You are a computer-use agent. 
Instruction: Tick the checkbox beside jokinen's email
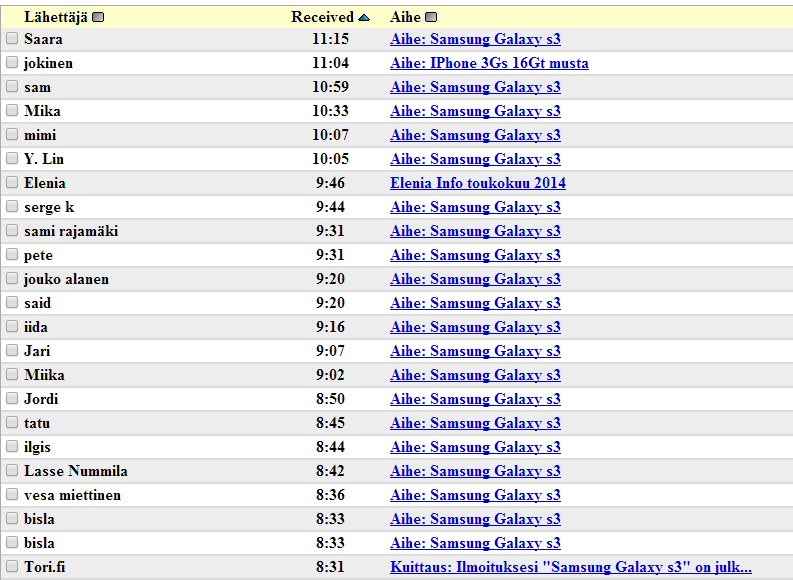(x=12, y=63)
